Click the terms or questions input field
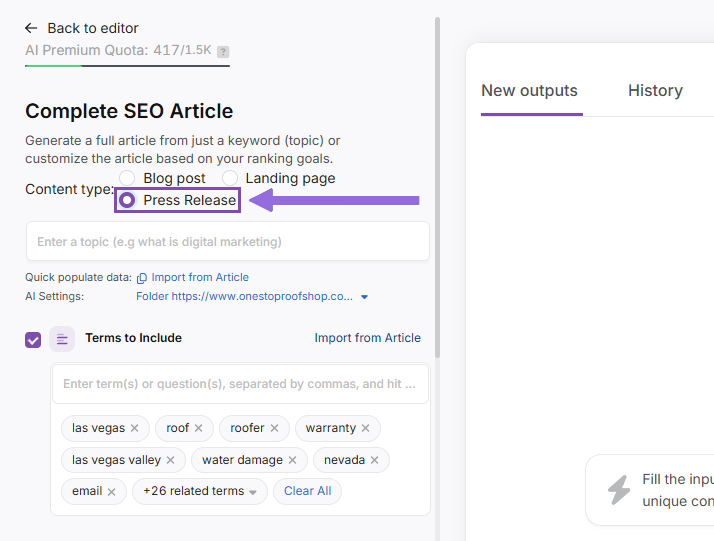714x541 pixels. click(240, 384)
